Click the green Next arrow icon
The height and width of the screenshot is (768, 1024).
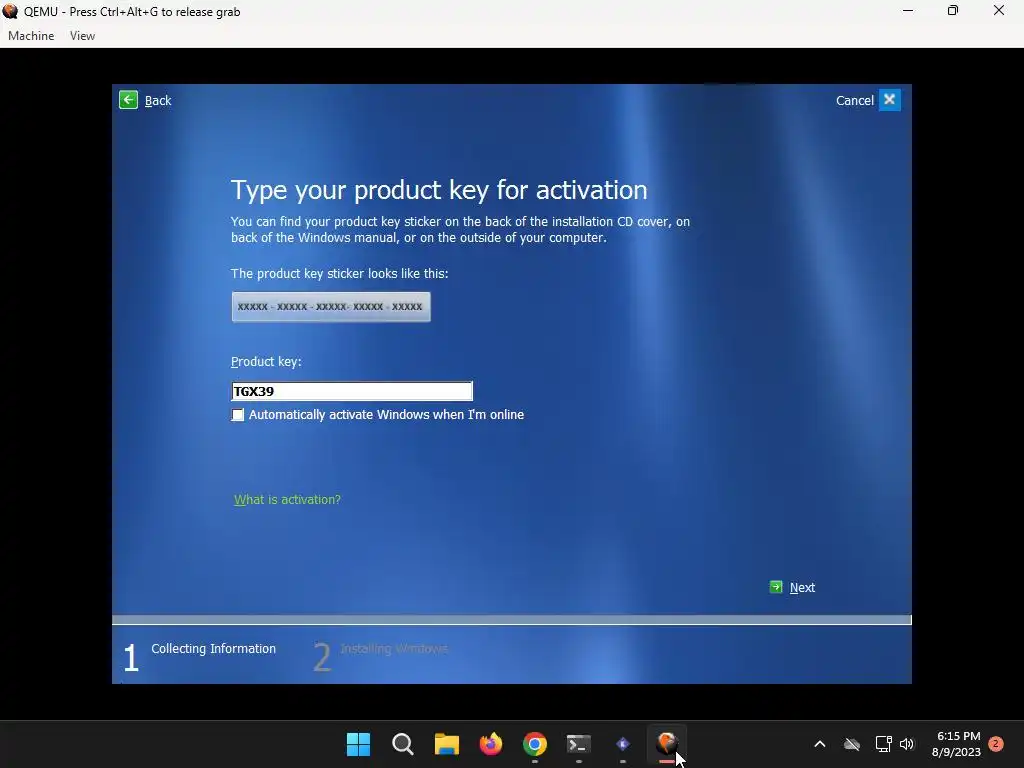click(776, 586)
